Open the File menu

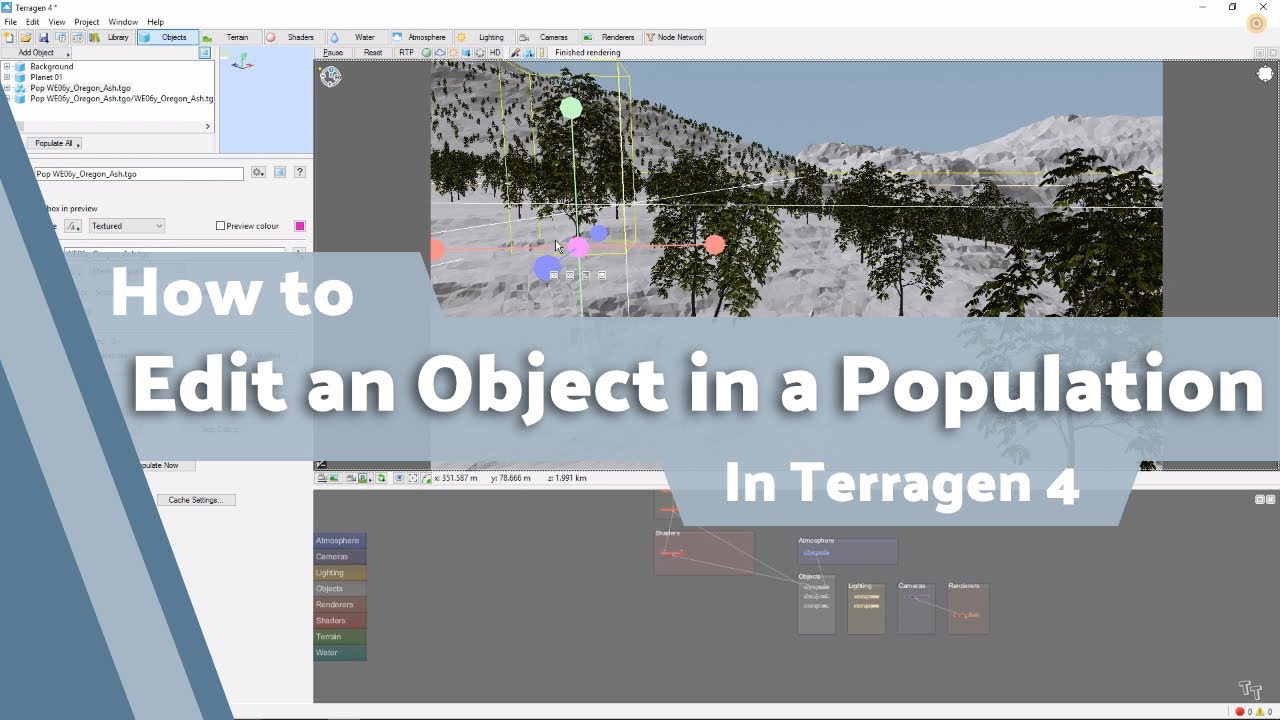click(x=10, y=22)
